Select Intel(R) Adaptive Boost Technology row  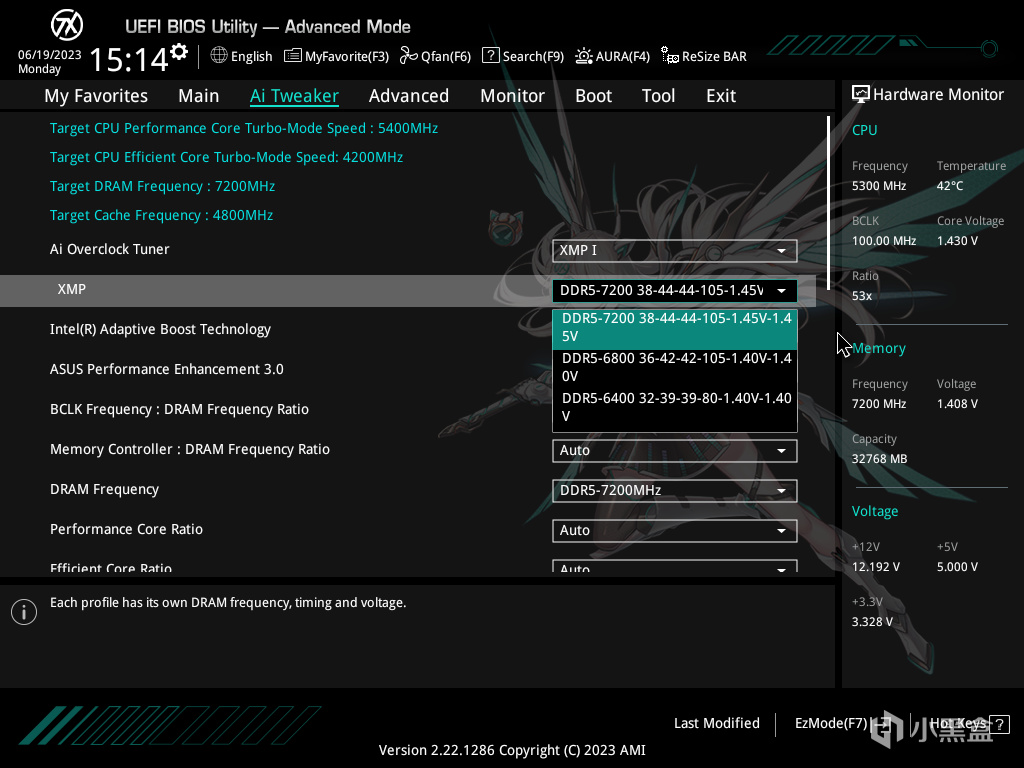[x=160, y=329]
